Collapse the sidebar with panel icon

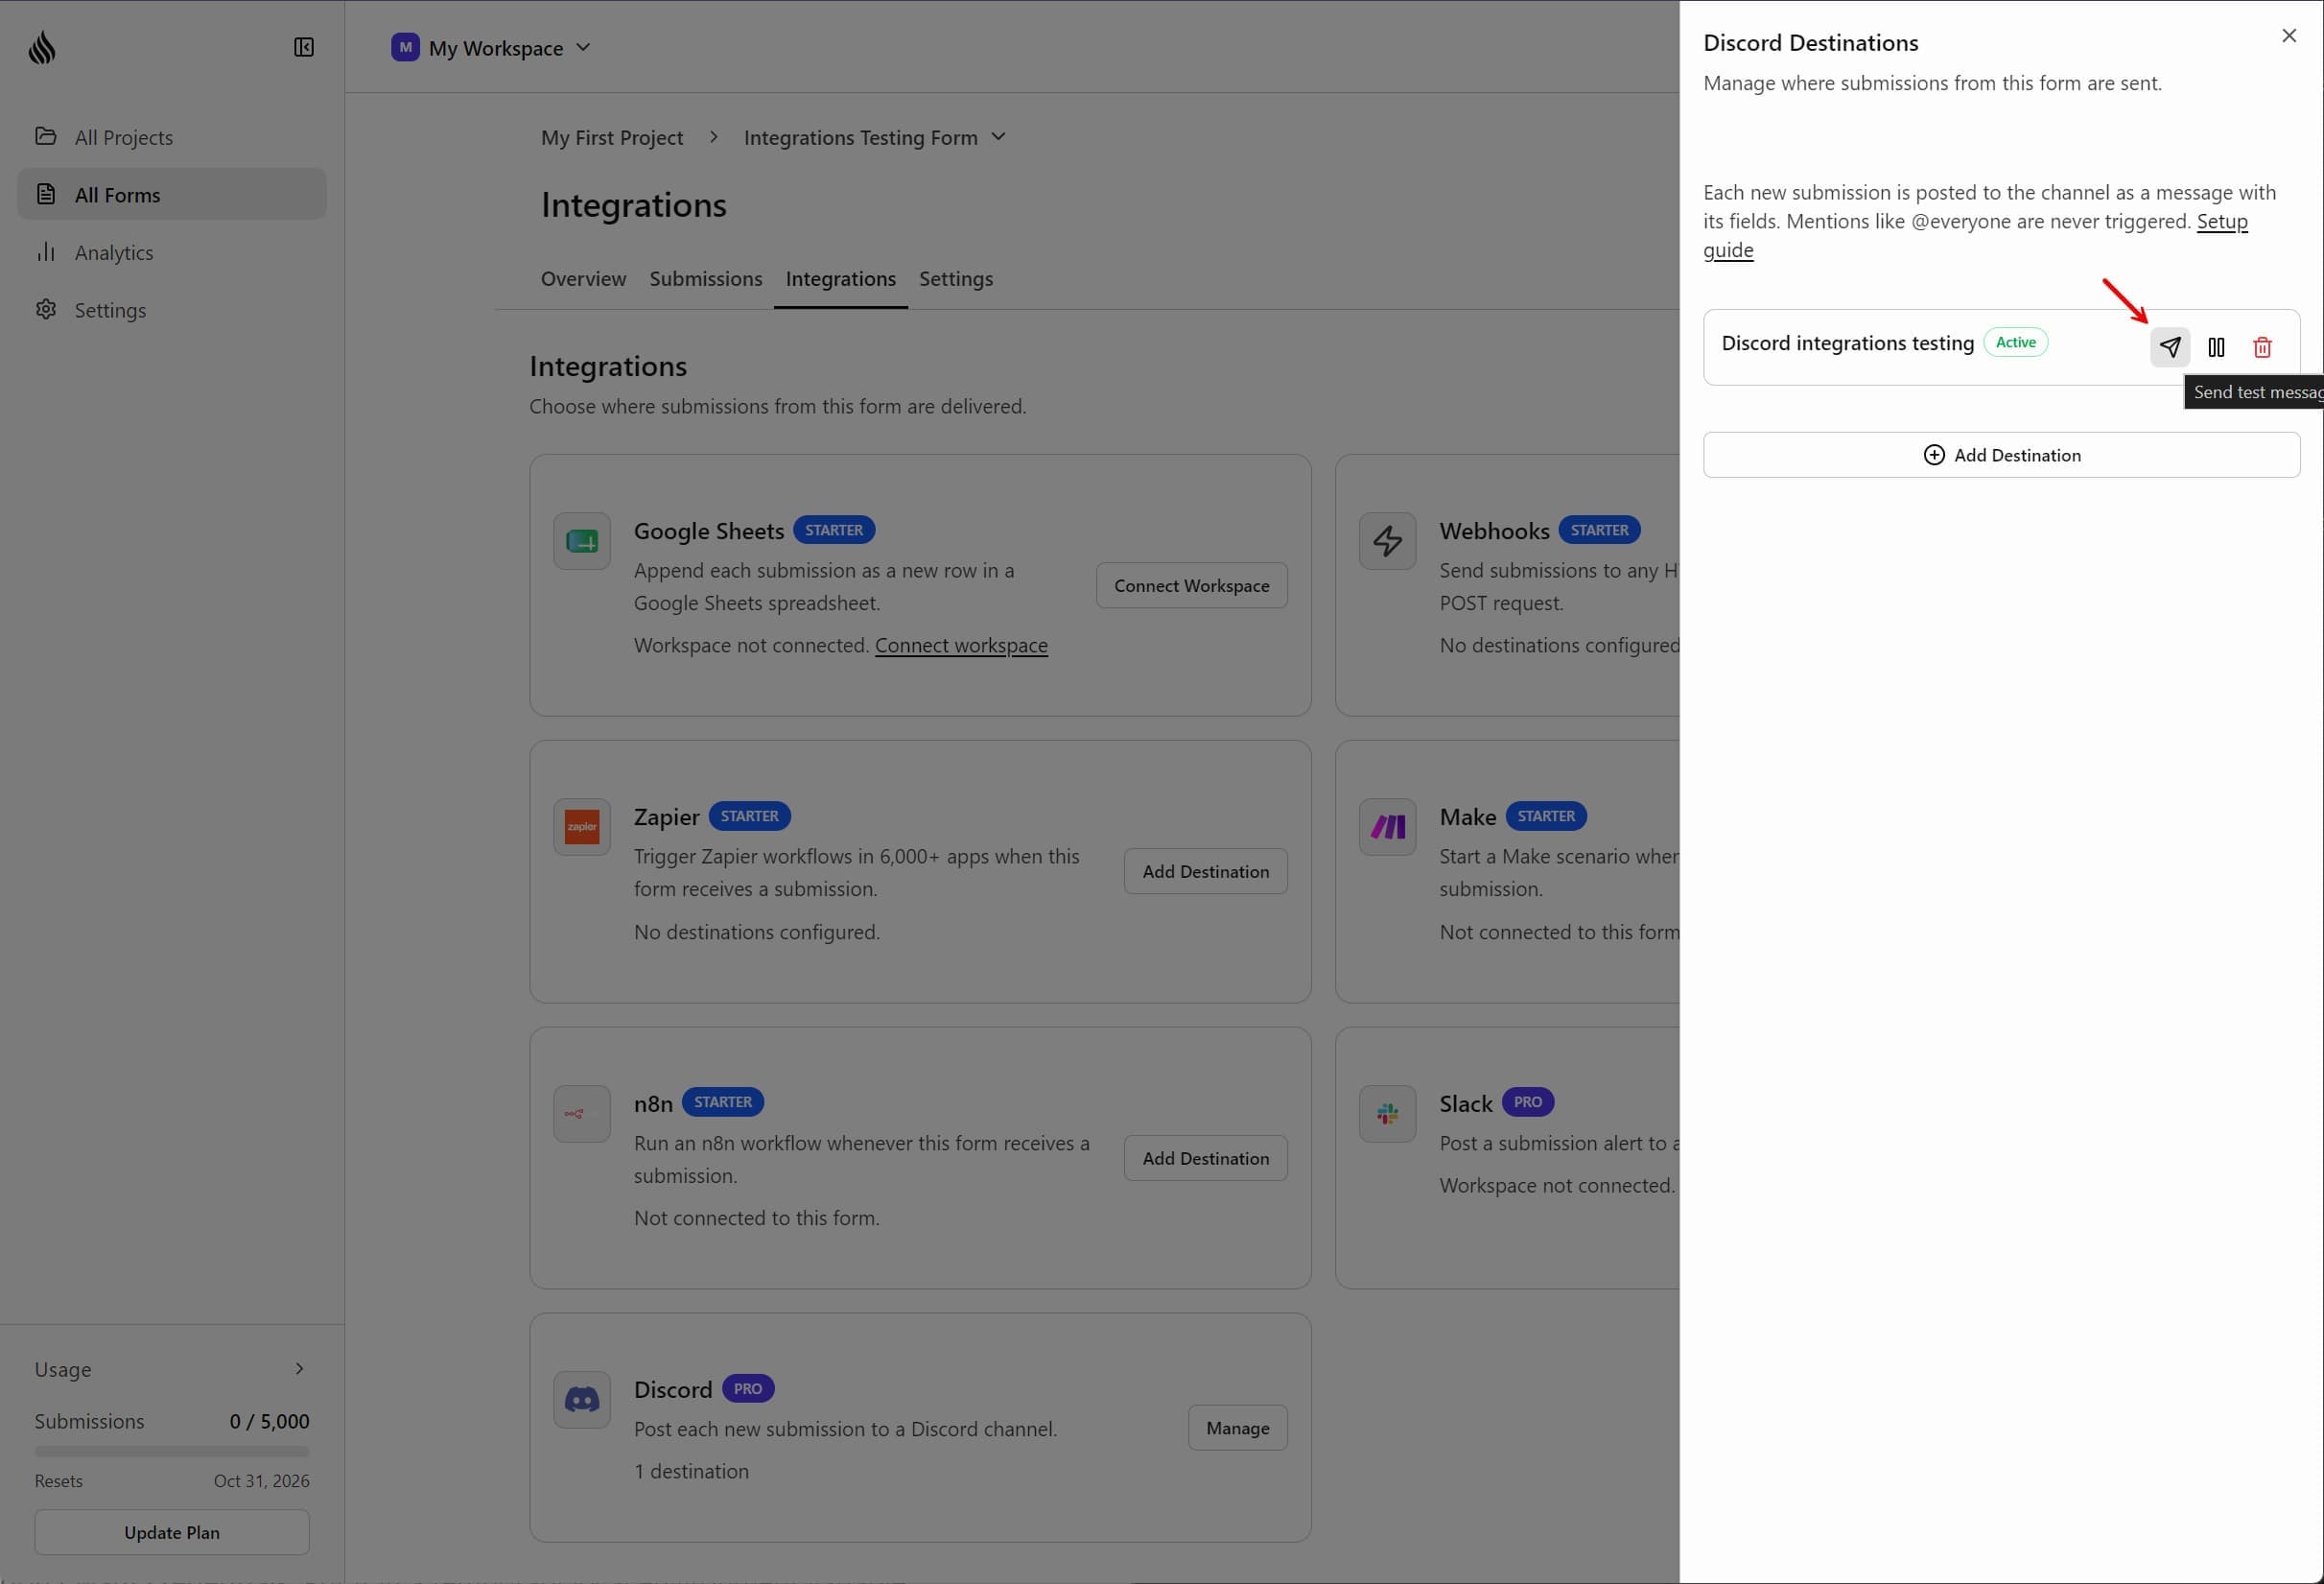pos(304,47)
